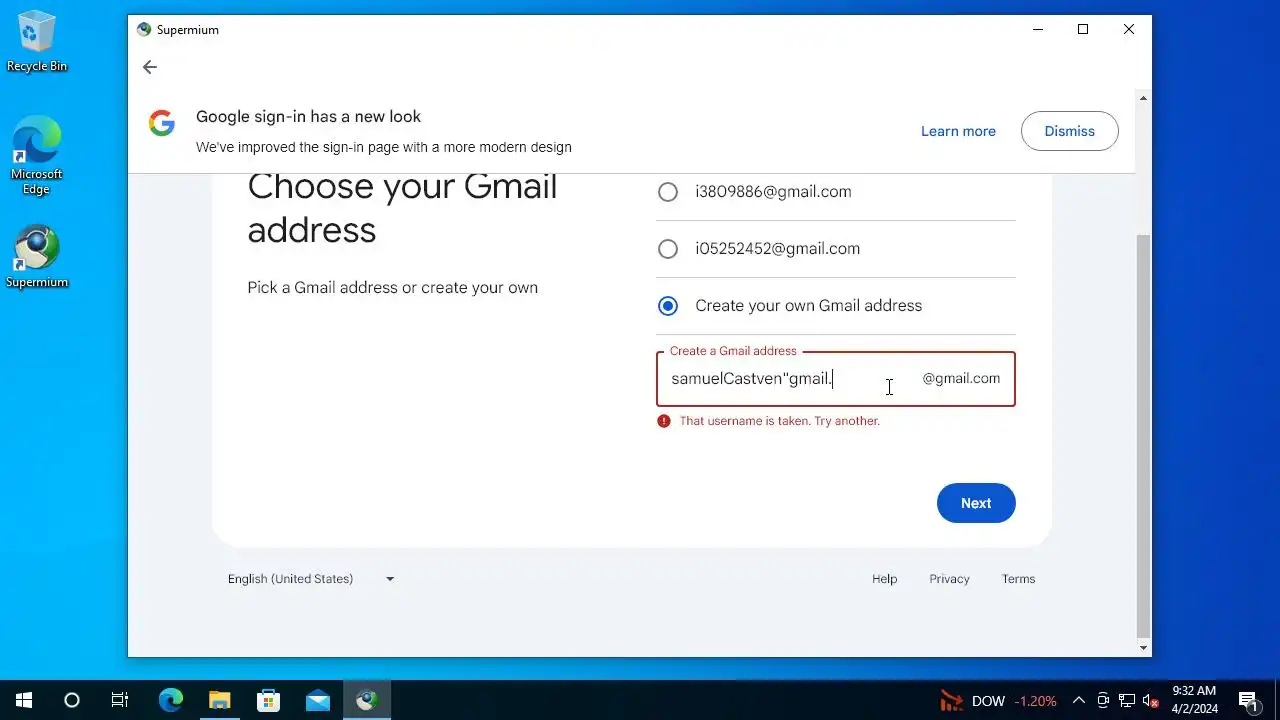Minimize the Supermium window

coord(1037,30)
